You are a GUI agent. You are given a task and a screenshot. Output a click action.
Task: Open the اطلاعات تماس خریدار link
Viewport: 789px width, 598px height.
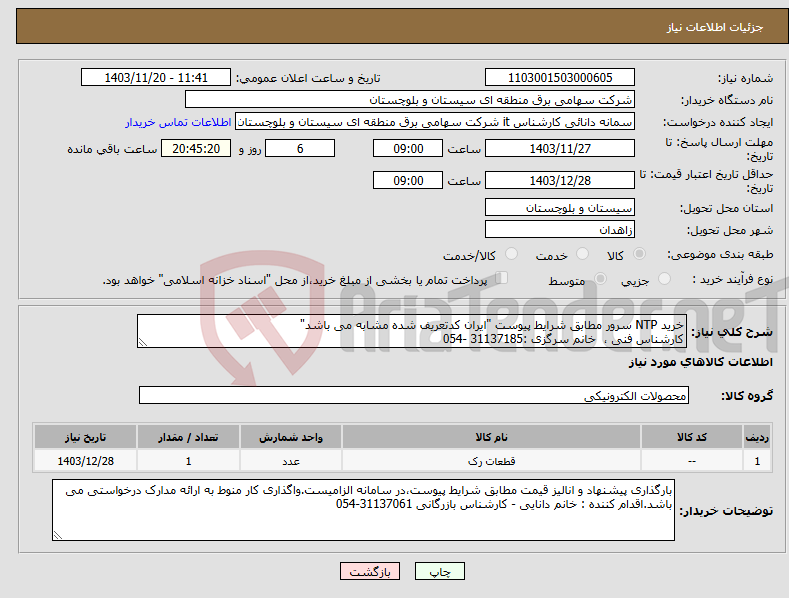178,122
